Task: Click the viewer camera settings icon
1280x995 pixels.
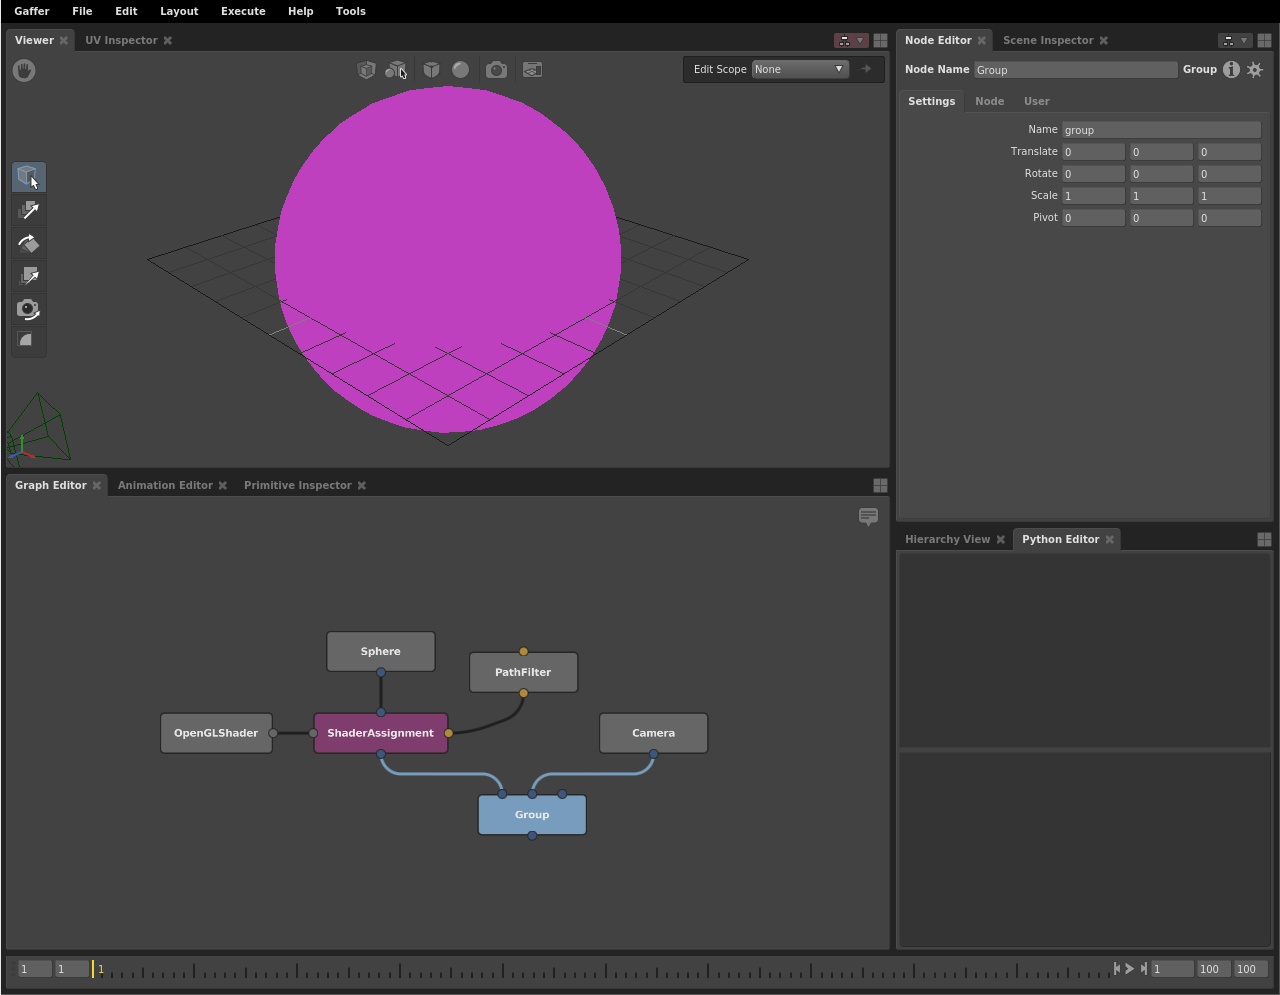Action: pyautogui.click(x=496, y=70)
